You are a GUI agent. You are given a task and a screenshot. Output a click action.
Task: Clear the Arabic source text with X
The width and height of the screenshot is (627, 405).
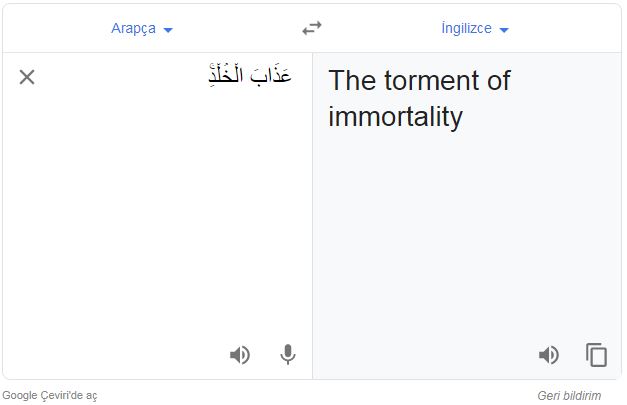tap(27, 77)
